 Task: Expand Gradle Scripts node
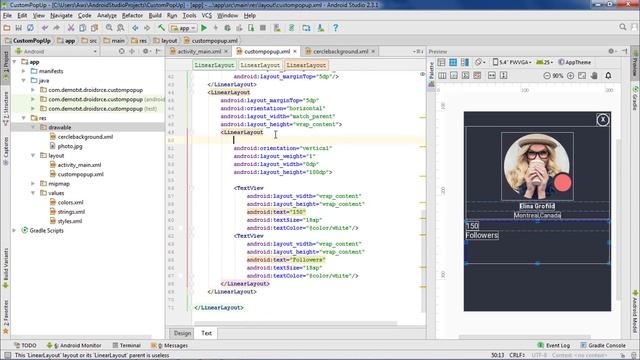(x=15, y=231)
